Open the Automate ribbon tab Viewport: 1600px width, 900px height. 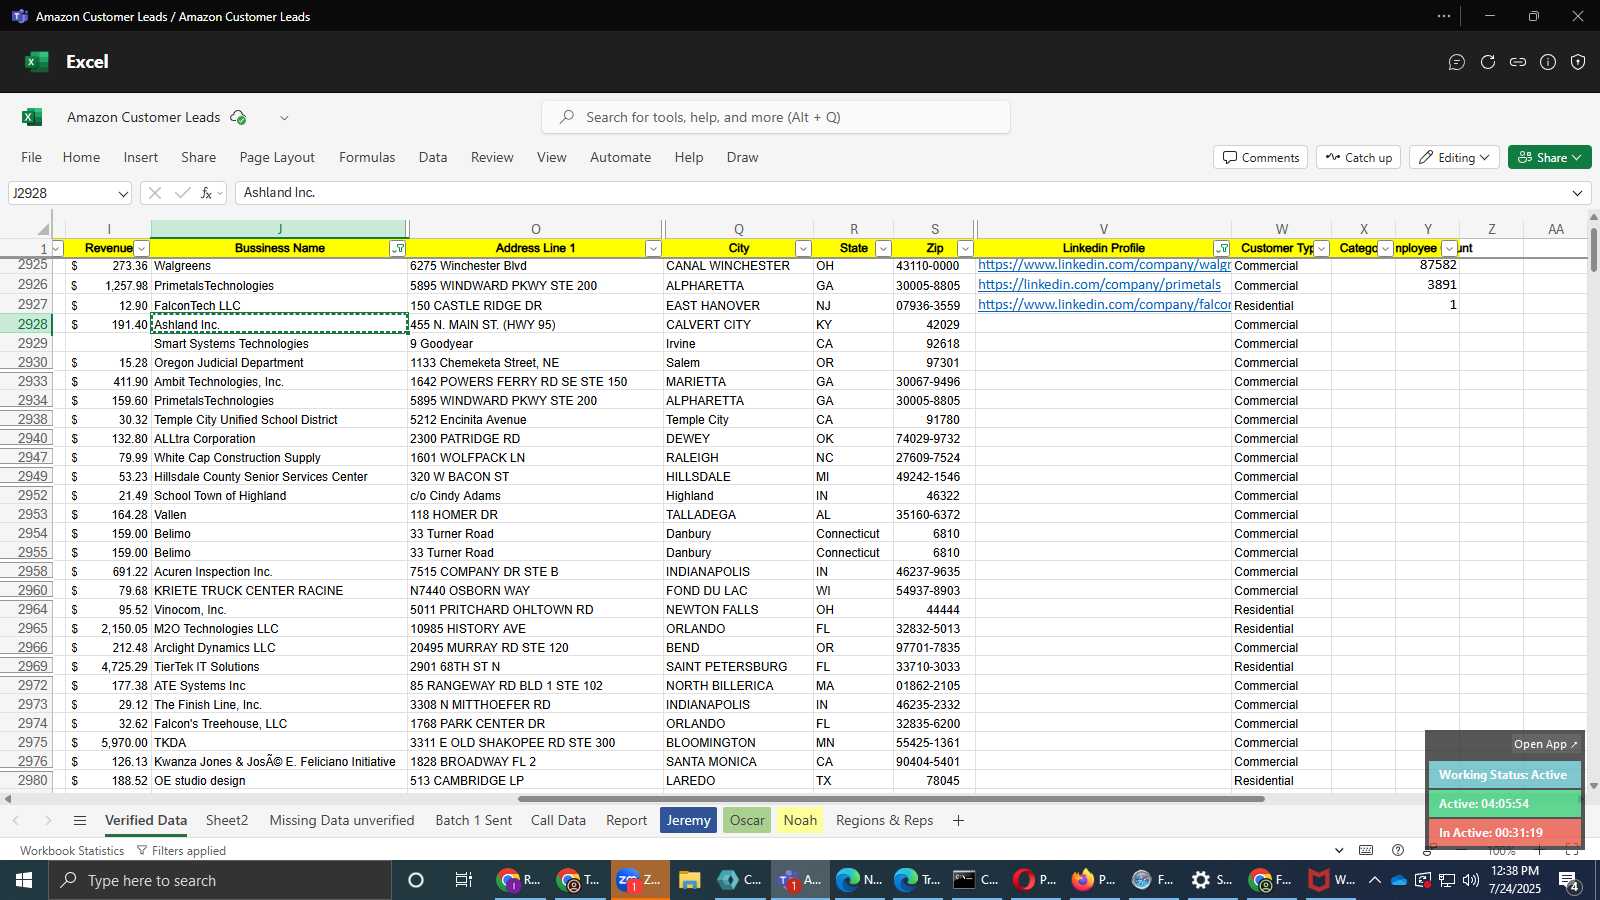620,157
